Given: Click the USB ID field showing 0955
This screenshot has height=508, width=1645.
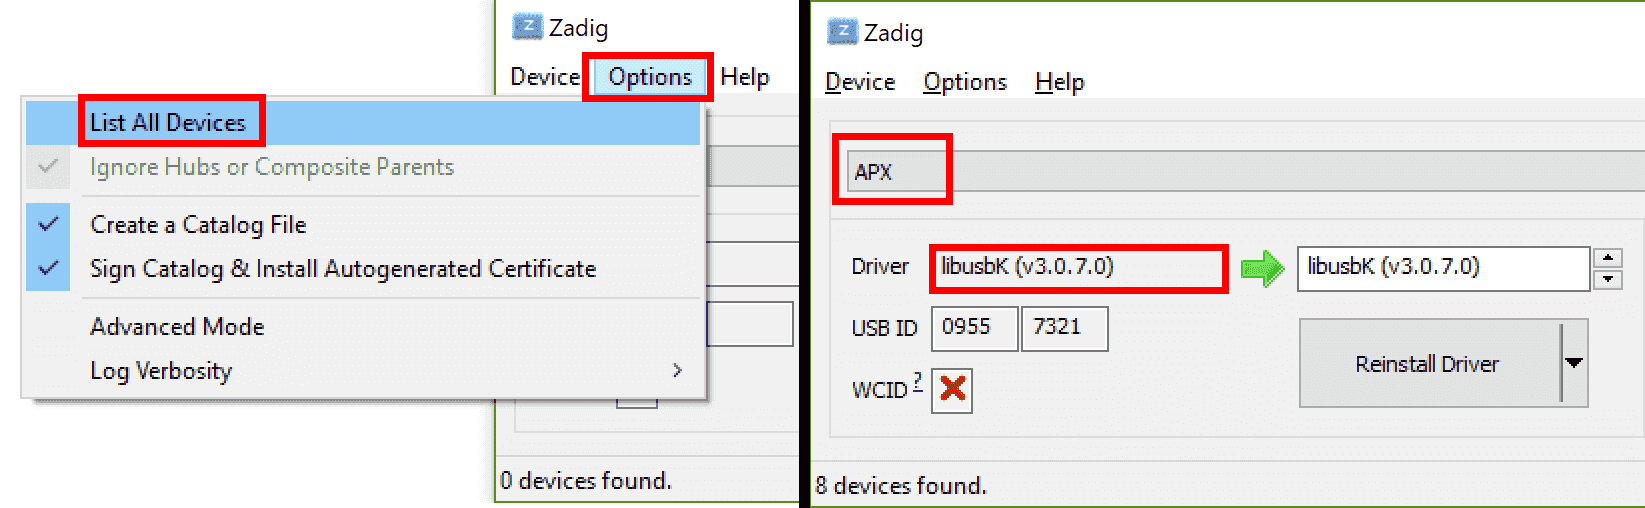Looking at the screenshot, I should [x=974, y=328].
